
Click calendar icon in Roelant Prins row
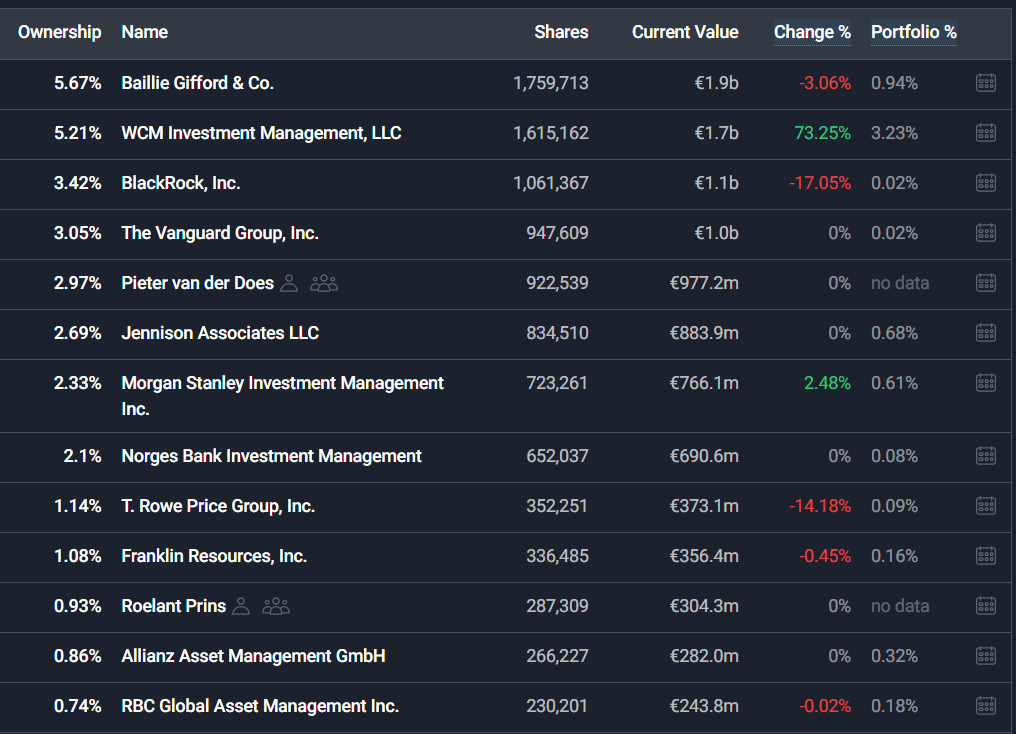click(986, 606)
